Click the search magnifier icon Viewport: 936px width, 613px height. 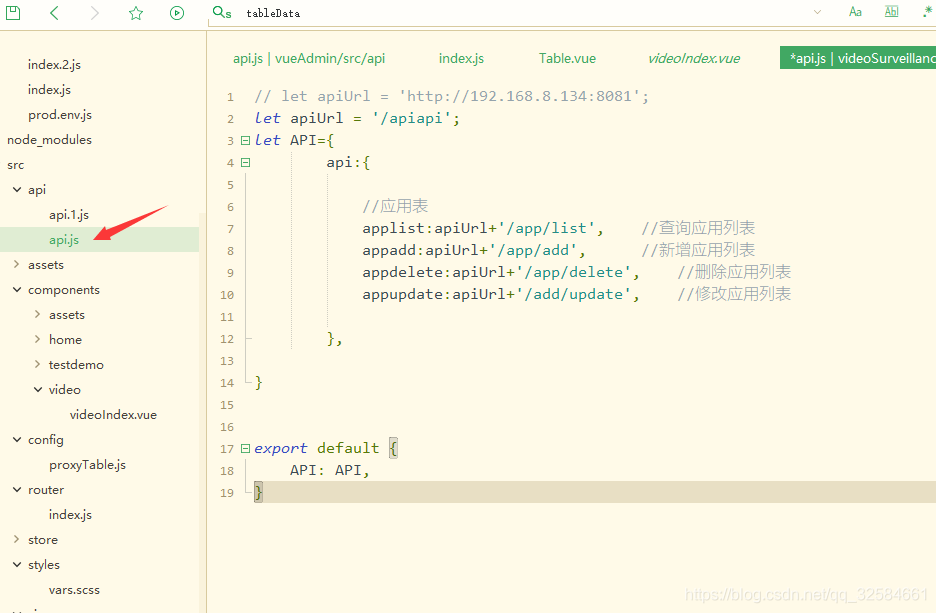(221, 13)
